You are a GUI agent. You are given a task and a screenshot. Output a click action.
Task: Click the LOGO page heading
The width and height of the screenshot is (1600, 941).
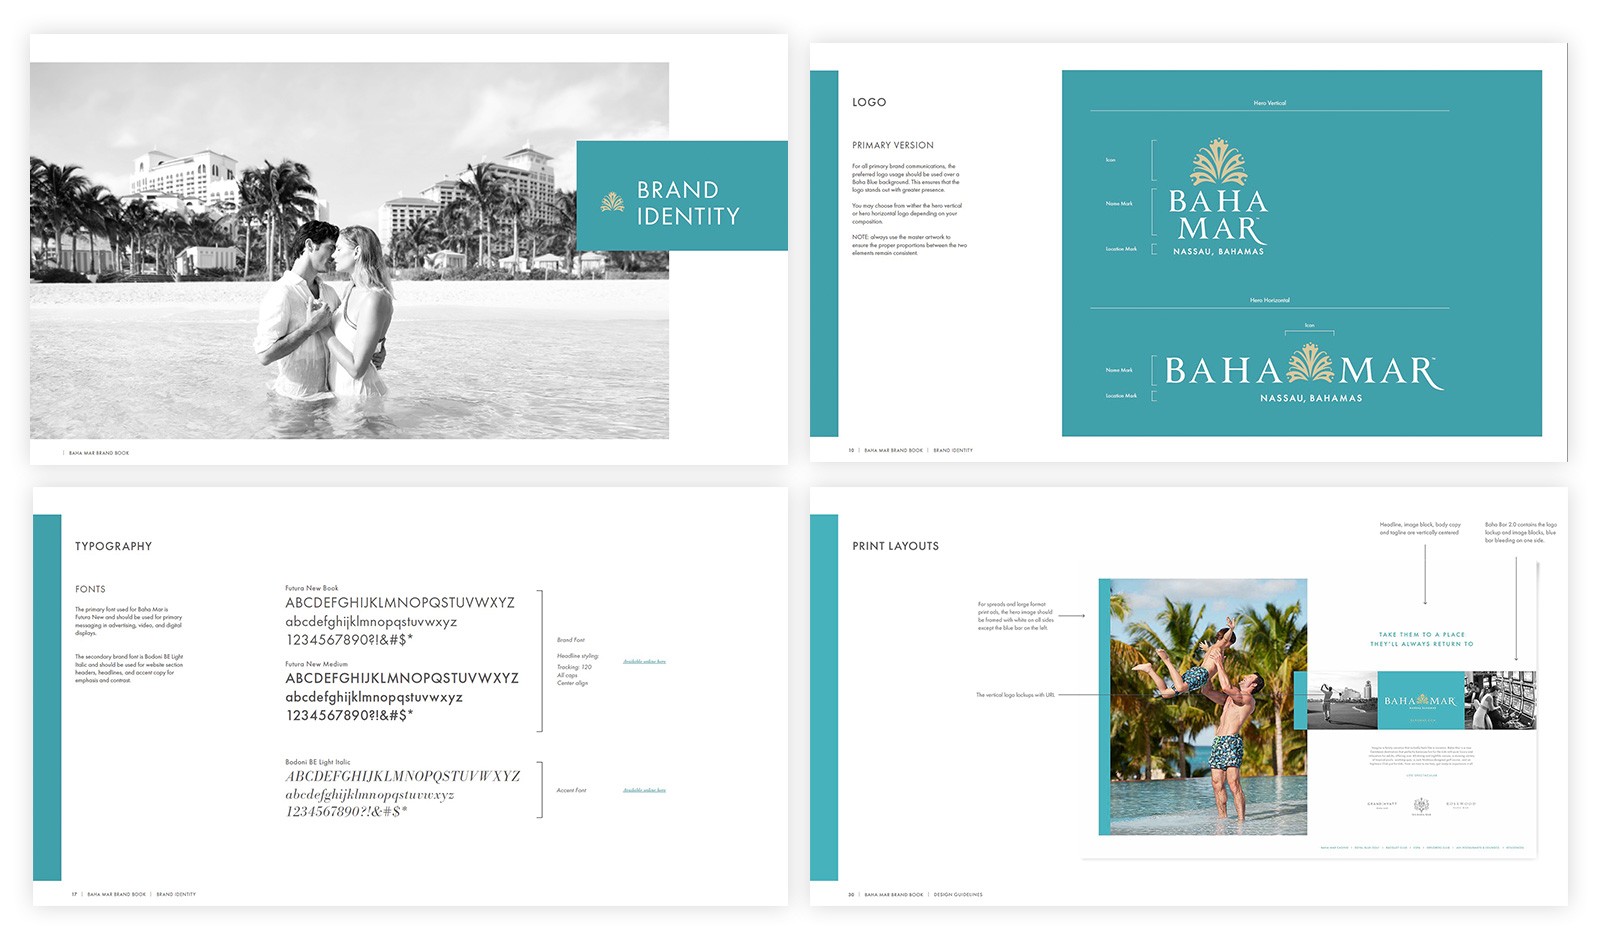[869, 102]
